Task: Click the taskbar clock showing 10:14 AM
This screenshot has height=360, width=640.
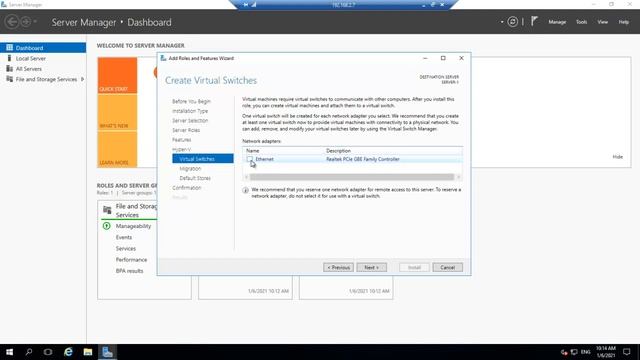Action: click(606, 352)
